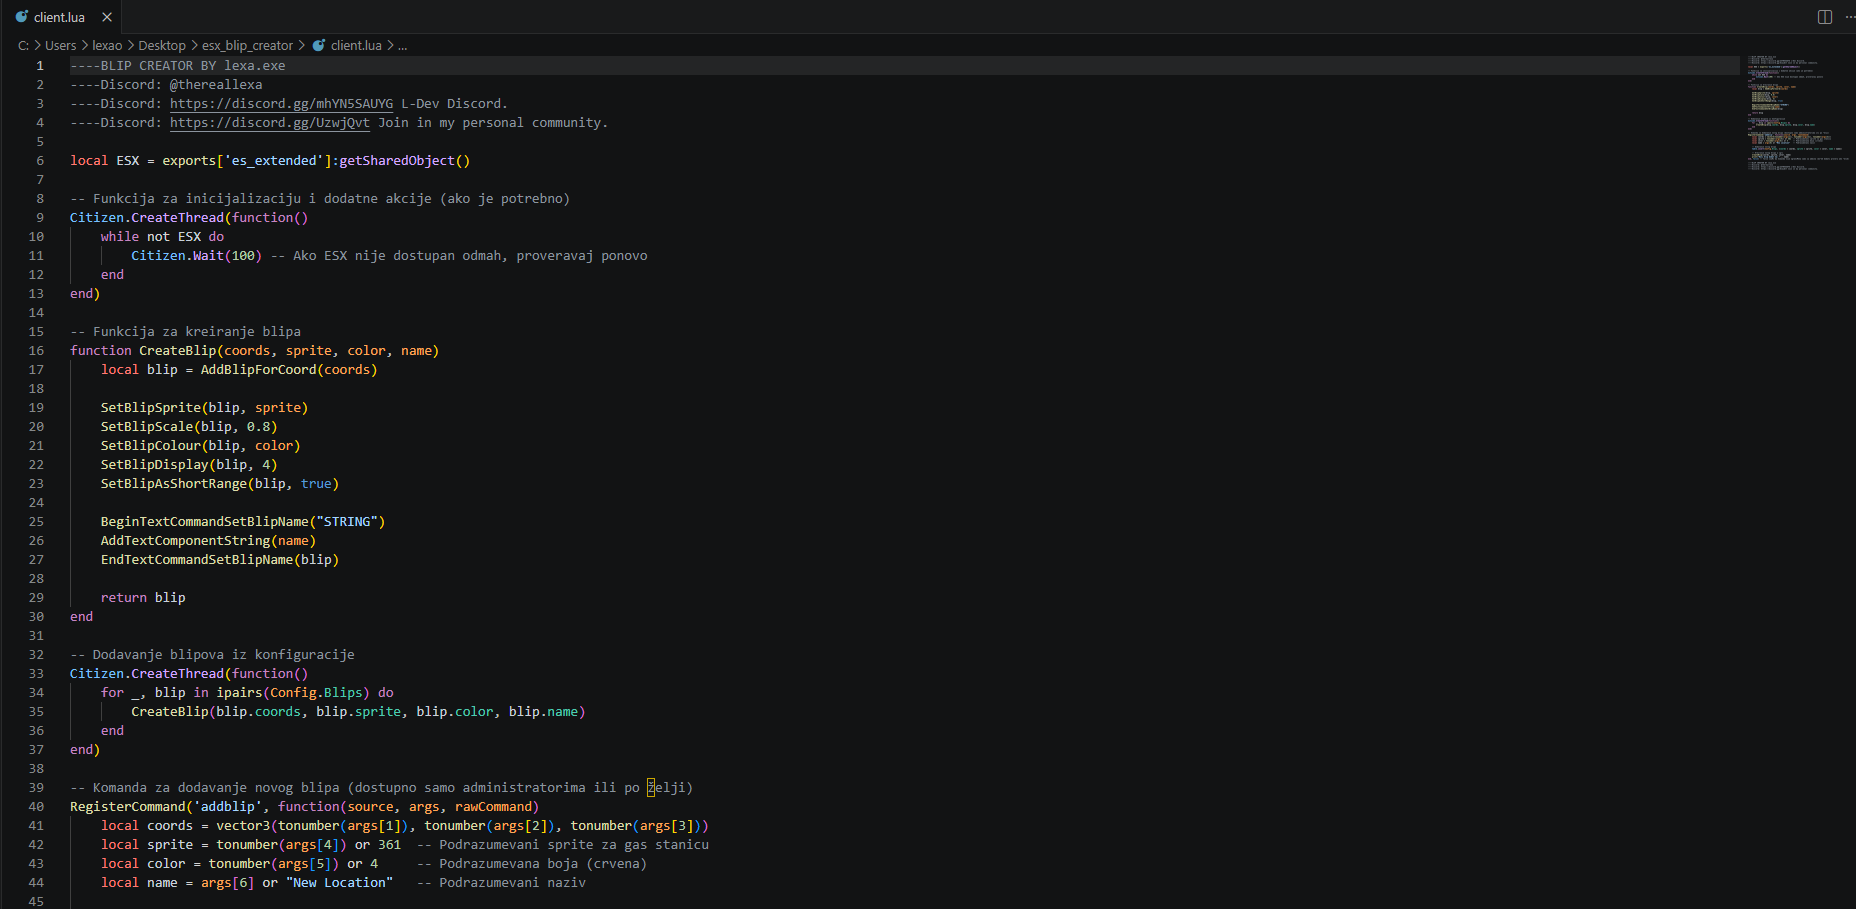The image size is (1856, 909).
Task: Click the 'addblip' command string
Action: coord(228,807)
